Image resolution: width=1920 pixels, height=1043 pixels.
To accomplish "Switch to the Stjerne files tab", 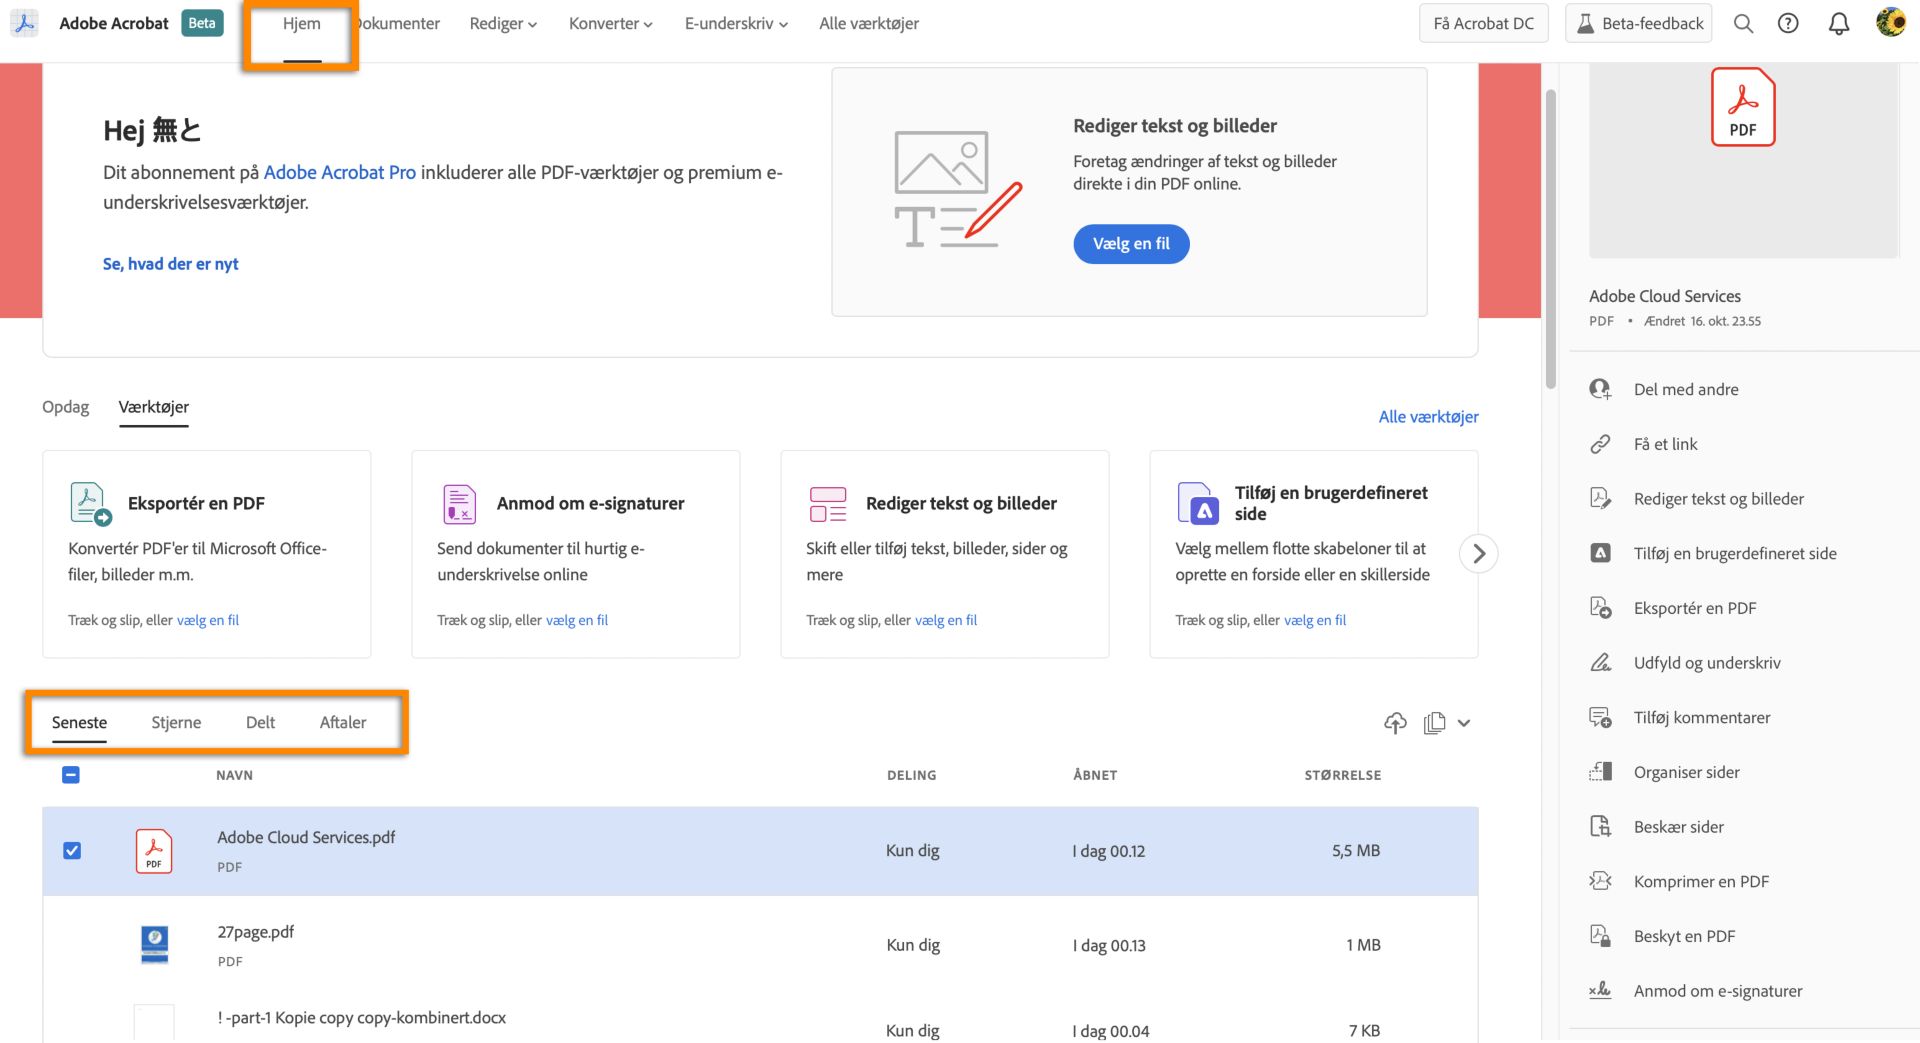I will click(x=176, y=722).
